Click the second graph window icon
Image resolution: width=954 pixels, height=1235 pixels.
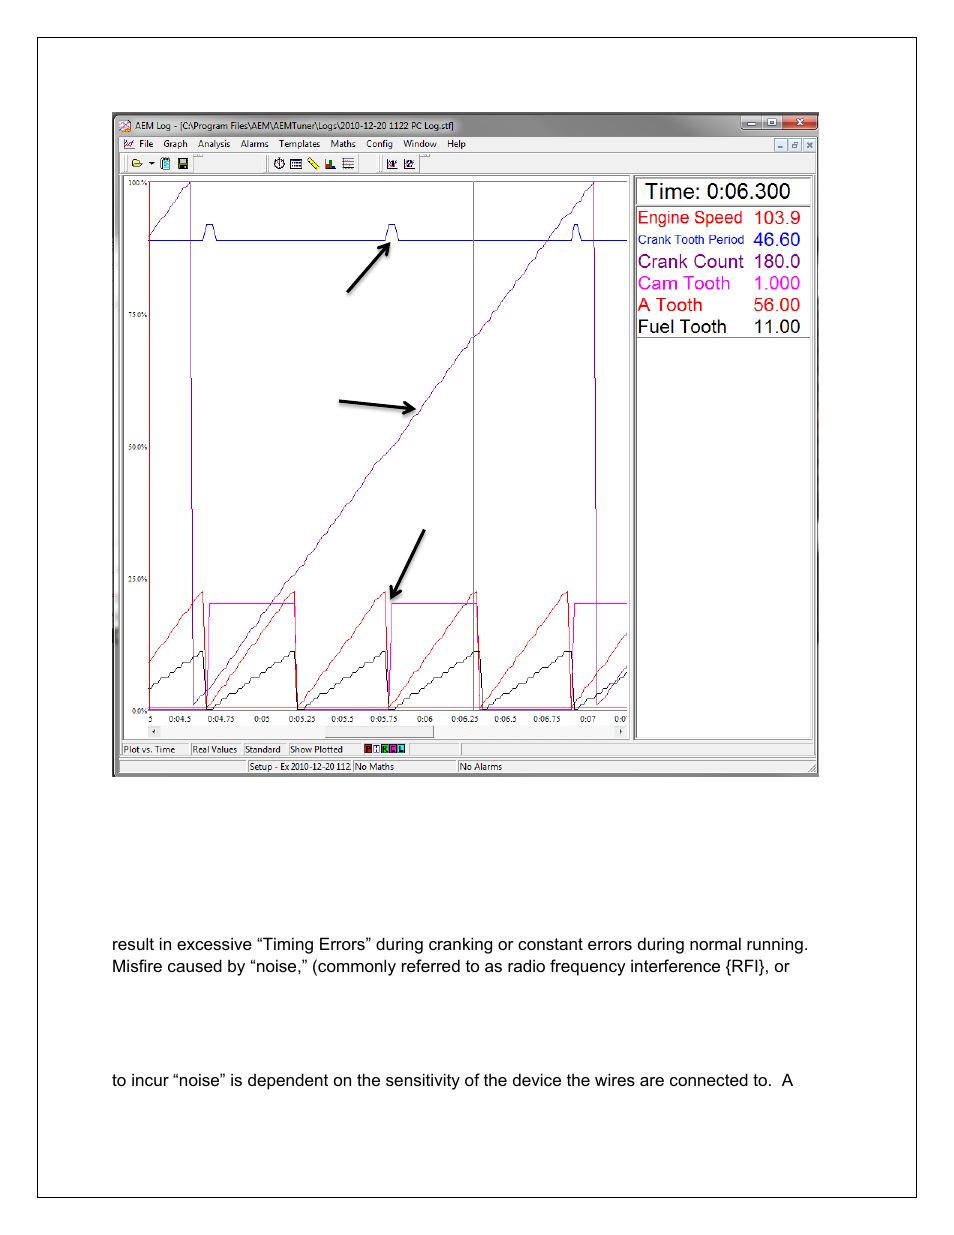[x=409, y=164]
